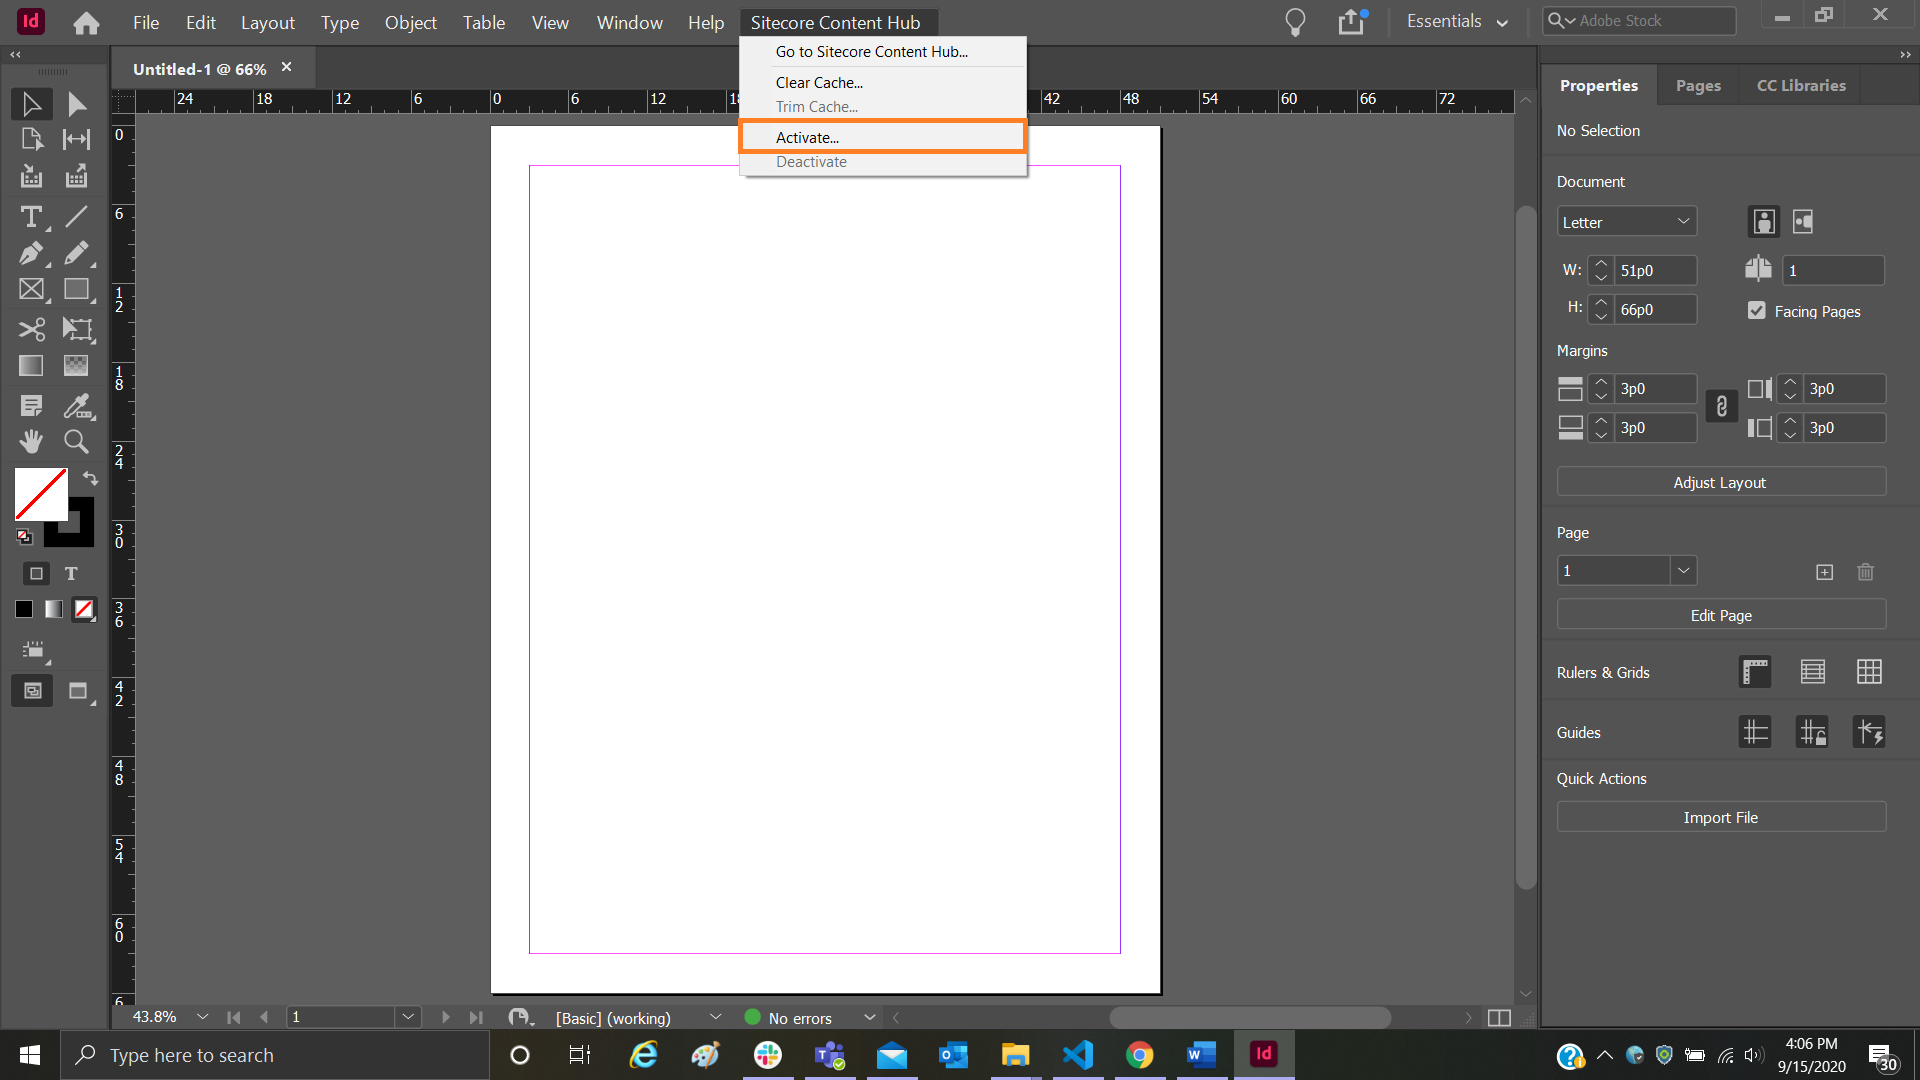The width and height of the screenshot is (1920, 1080).
Task: Set formatting affects container
Action: pyautogui.click(x=36, y=573)
